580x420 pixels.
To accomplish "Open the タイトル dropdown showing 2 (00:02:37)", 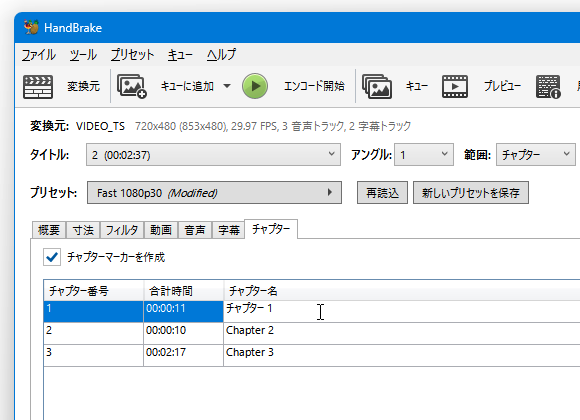I will pyautogui.click(x=213, y=155).
